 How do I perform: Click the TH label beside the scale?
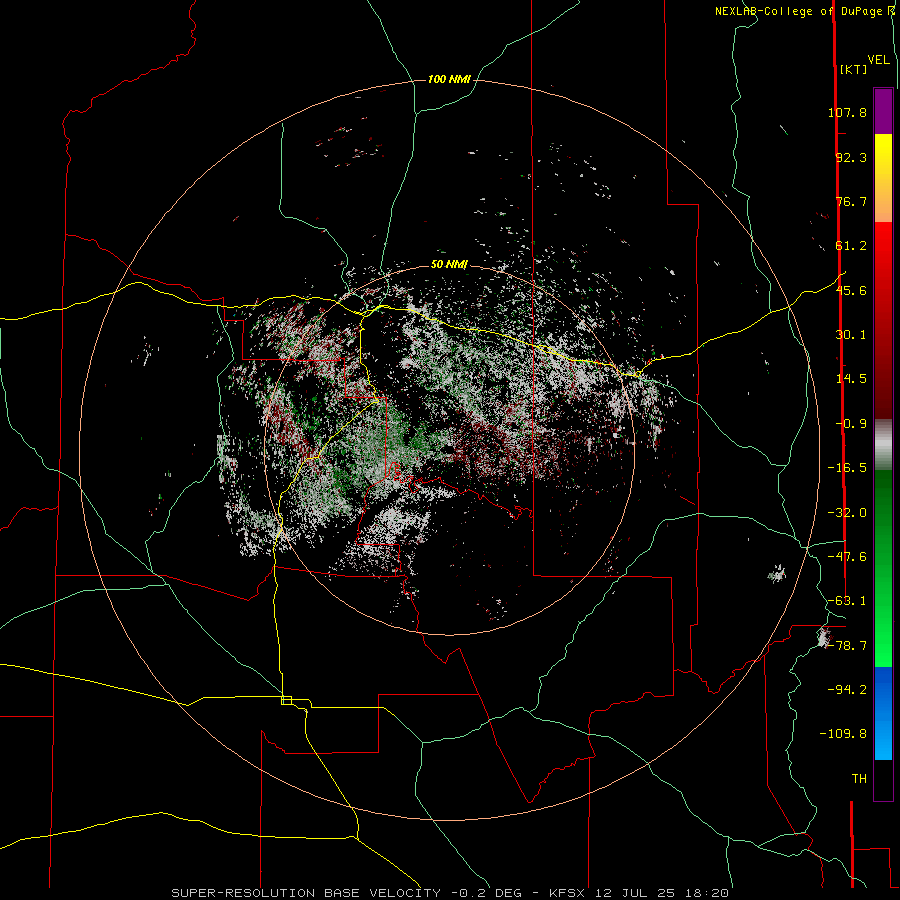[859, 779]
